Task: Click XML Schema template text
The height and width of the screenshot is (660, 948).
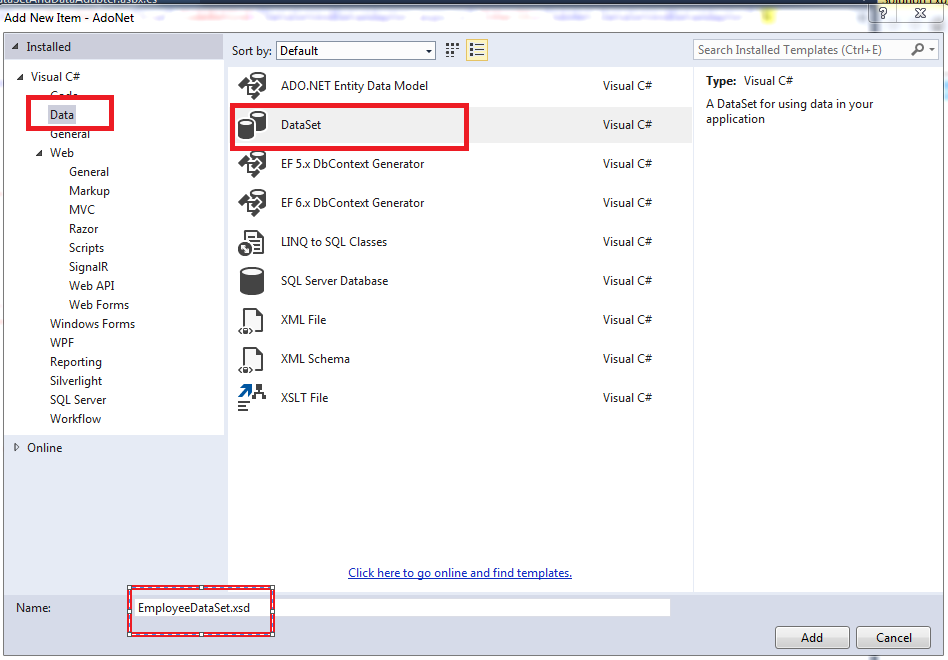Action: tap(315, 359)
